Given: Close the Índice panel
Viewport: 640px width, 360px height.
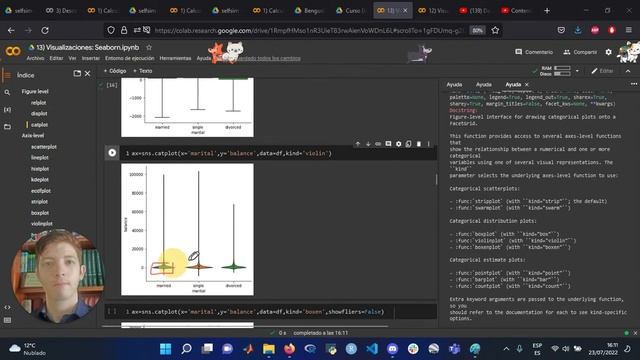Looking at the screenshot, I should [87, 73].
